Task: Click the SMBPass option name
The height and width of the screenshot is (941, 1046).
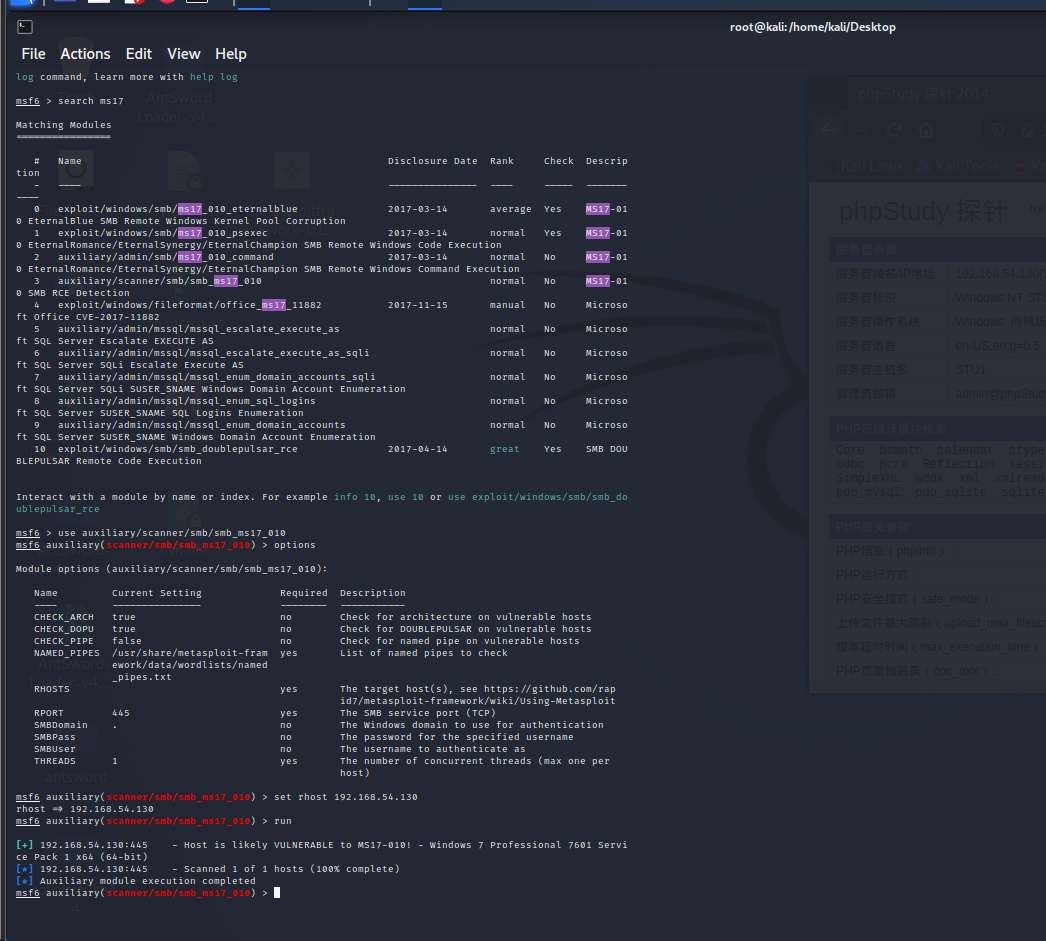Action: [x=55, y=737]
